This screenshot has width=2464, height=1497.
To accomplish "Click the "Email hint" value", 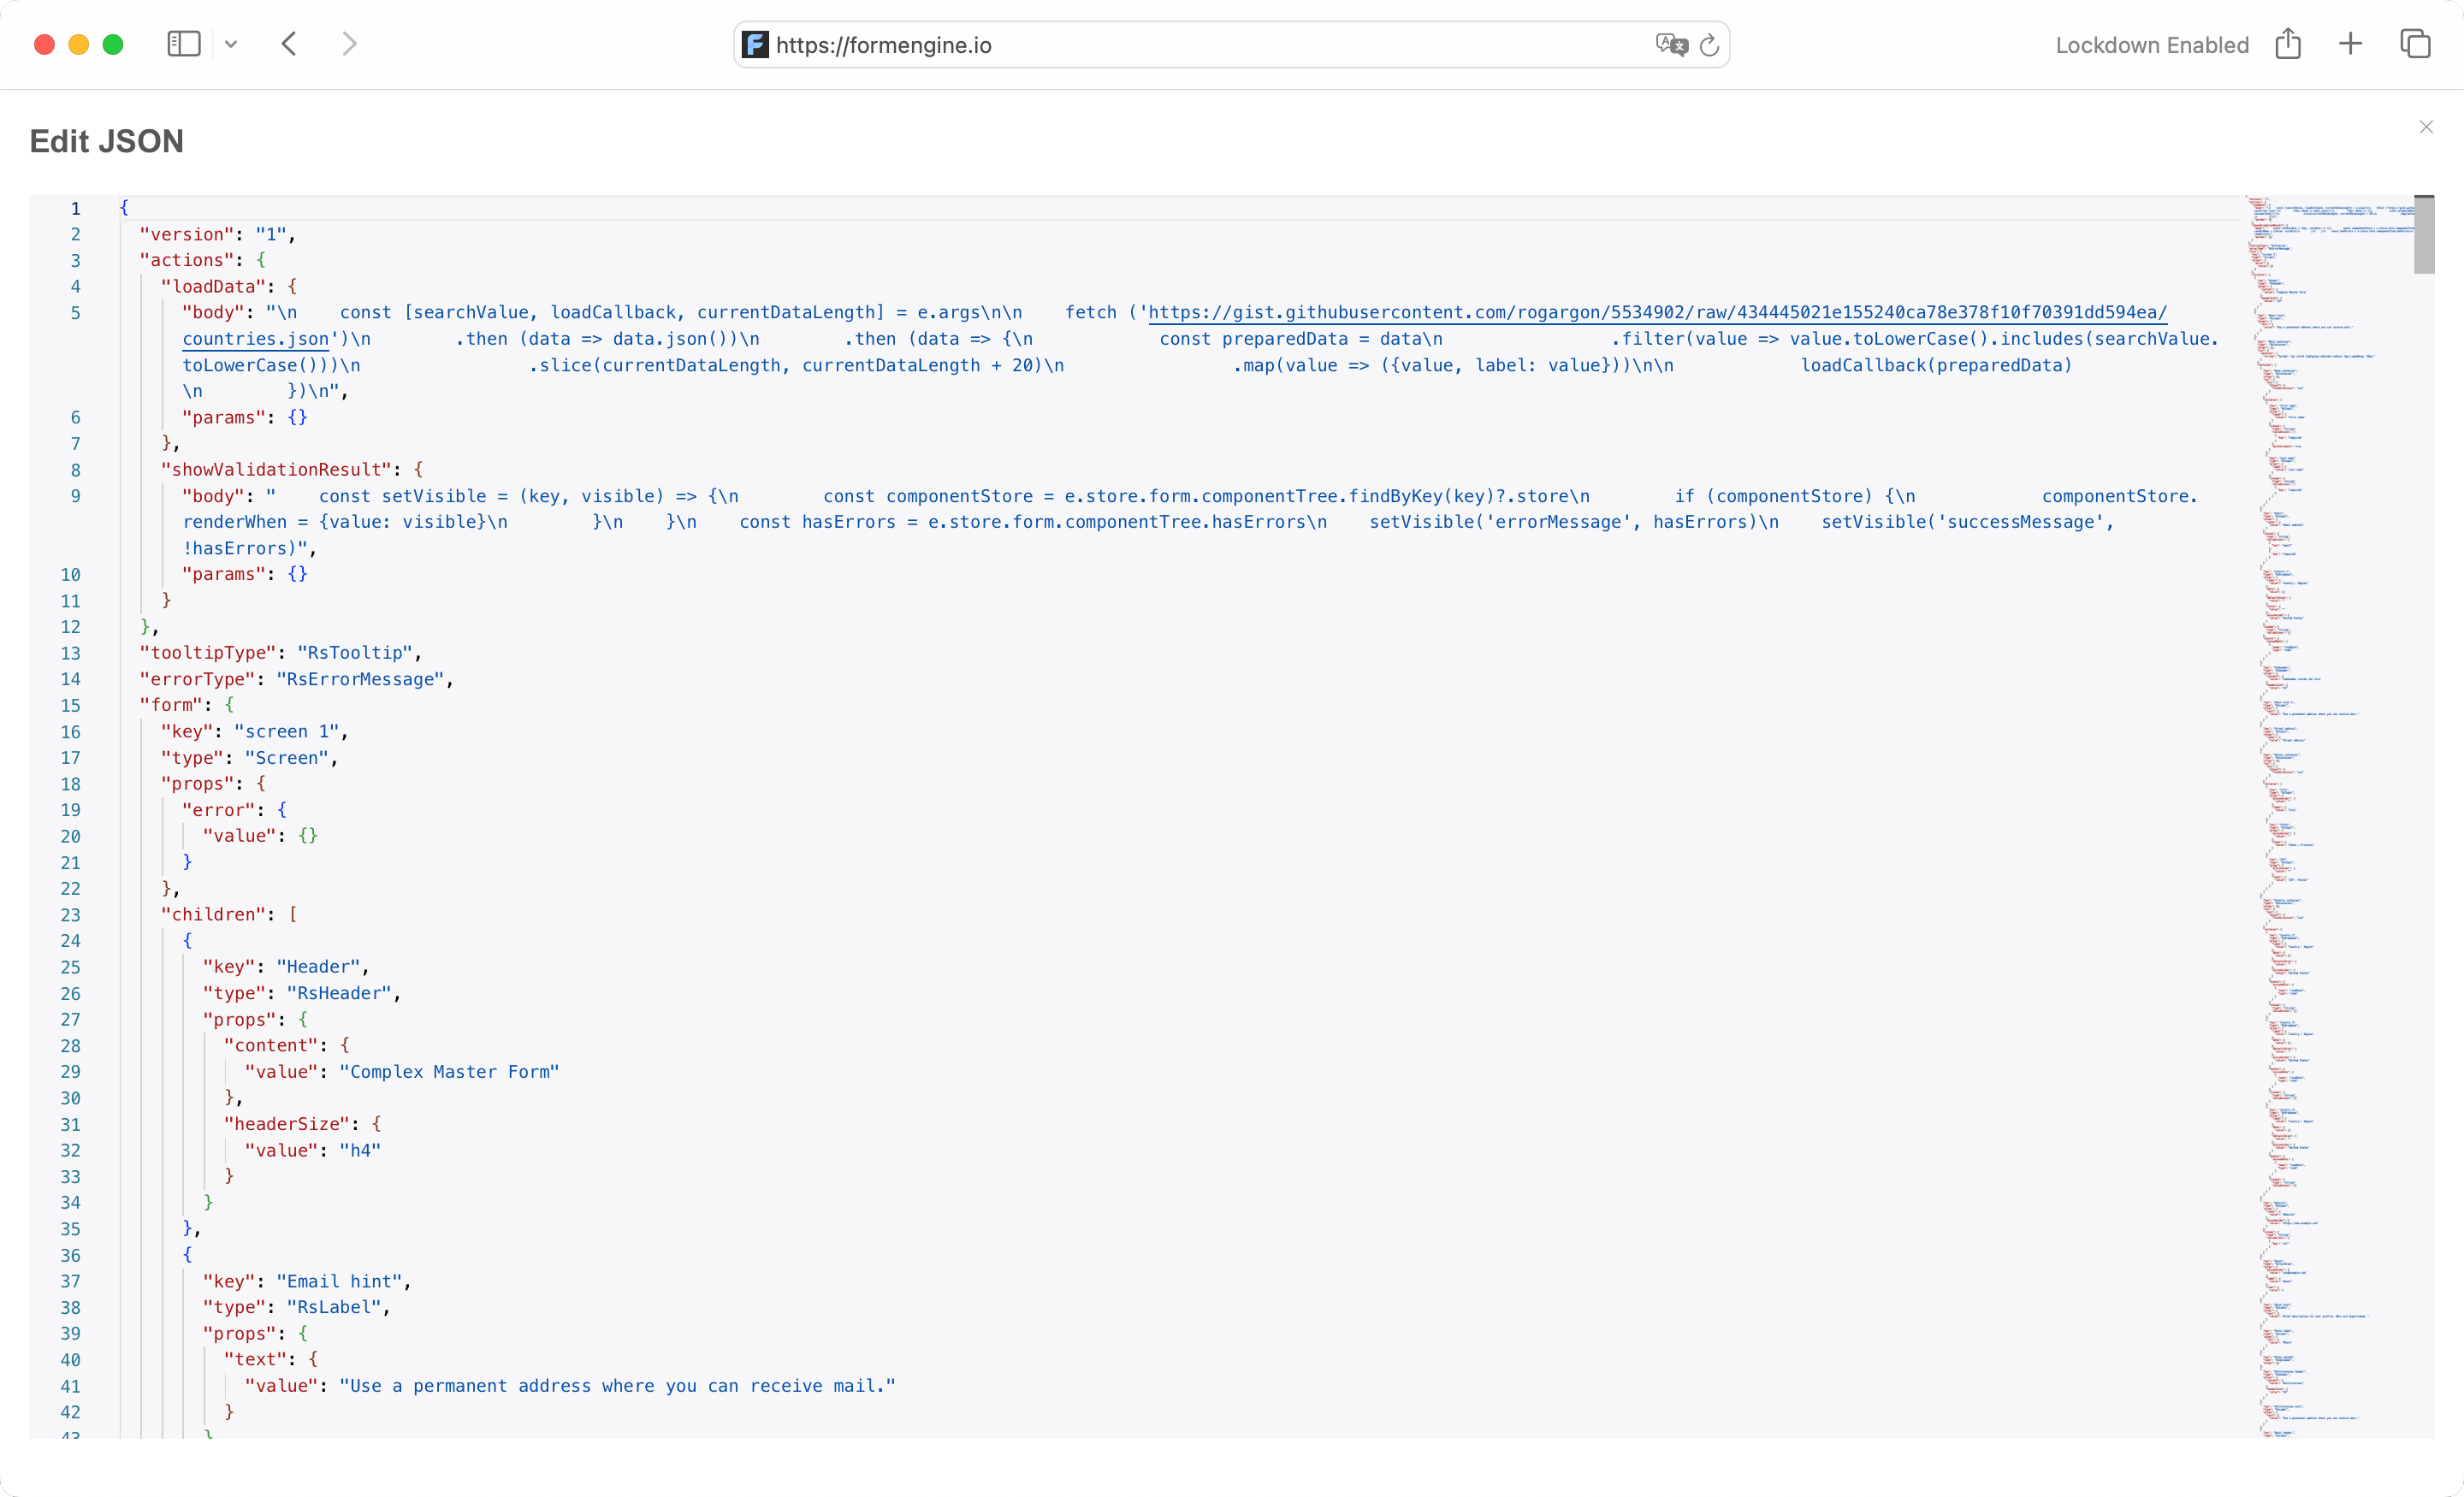I will (339, 1281).
